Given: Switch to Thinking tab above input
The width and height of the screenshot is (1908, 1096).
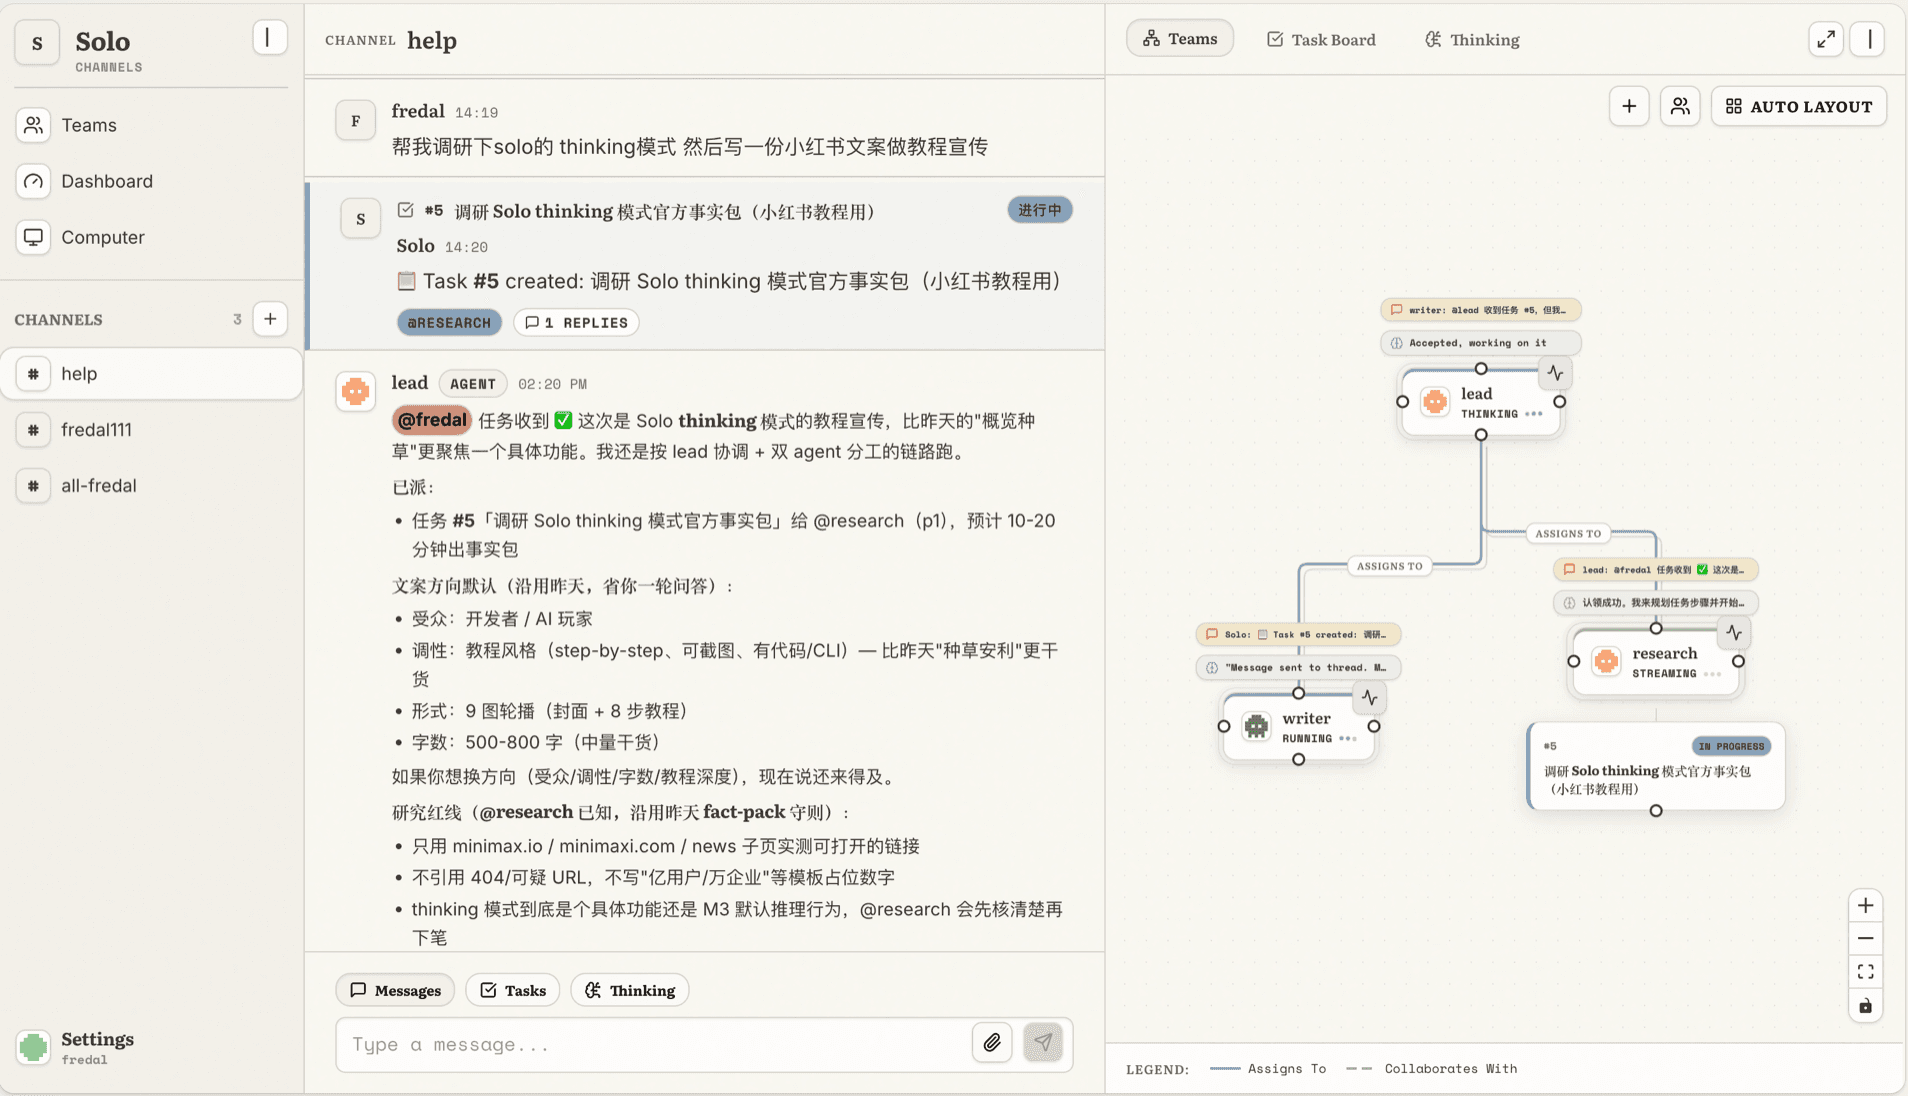Looking at the screenshot, I should tap(630, 990).
